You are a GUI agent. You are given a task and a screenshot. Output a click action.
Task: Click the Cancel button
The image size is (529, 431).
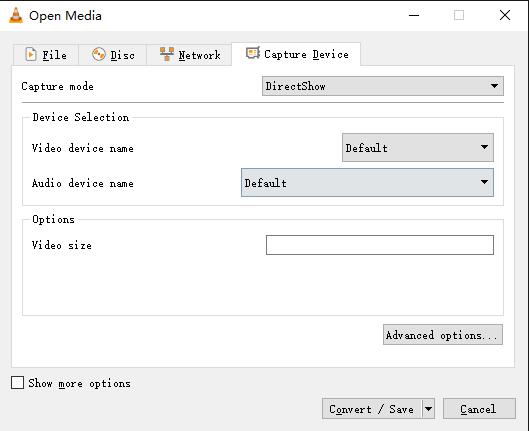(479, 409)
